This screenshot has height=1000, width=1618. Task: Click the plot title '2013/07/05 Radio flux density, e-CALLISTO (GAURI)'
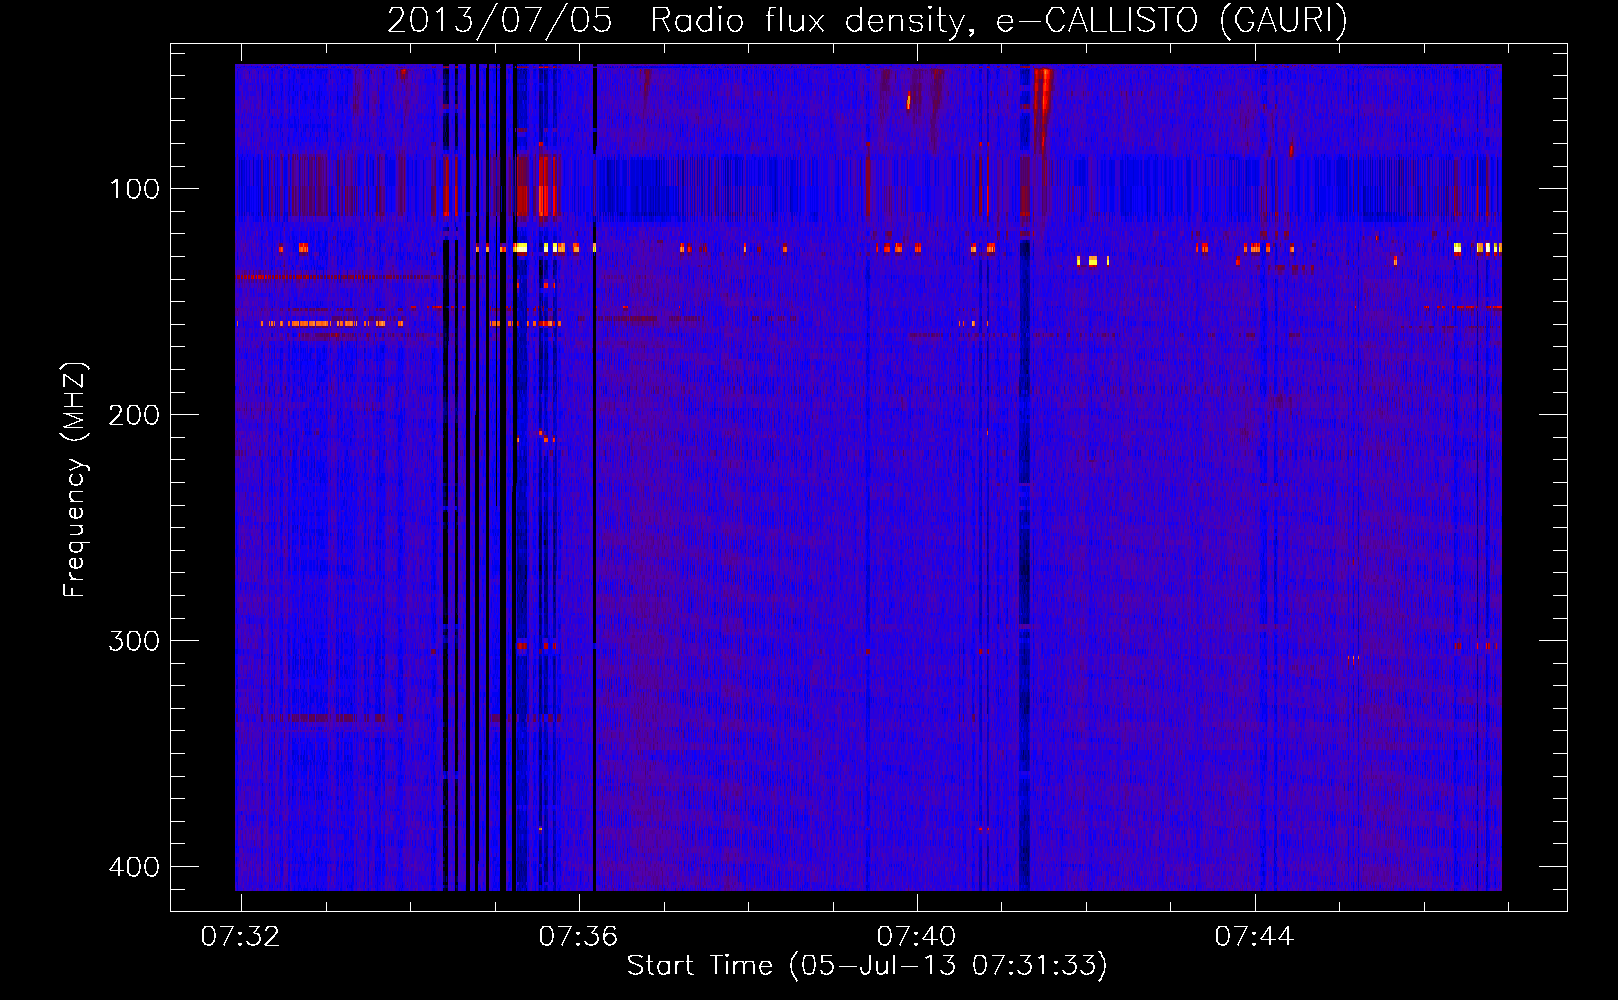[x=867, y=20]
